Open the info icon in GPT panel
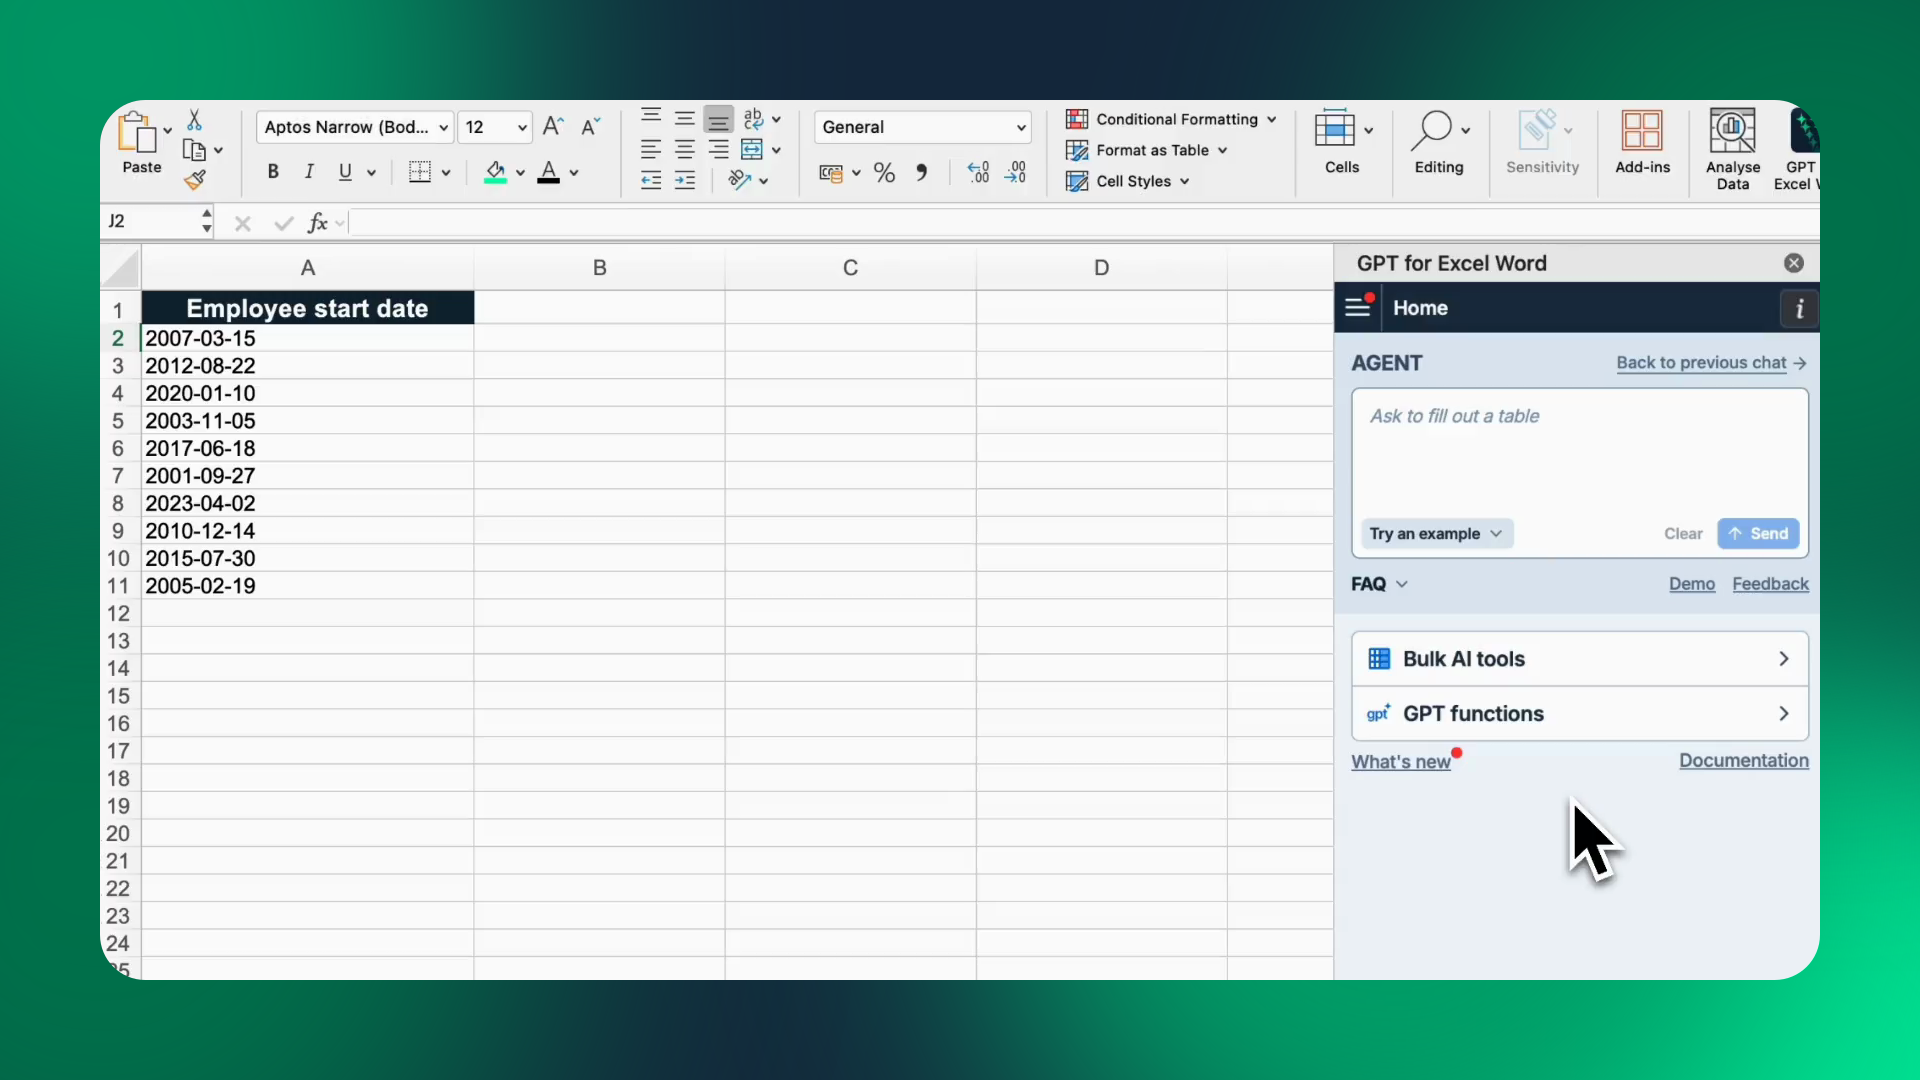Screen dimensions: 1920x1080 (1799, 308)
